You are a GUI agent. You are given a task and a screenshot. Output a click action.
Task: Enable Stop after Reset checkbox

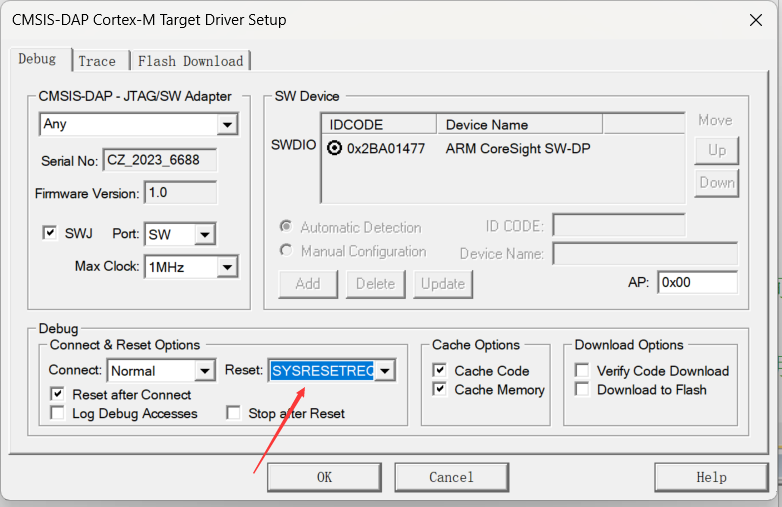[233, 413]
